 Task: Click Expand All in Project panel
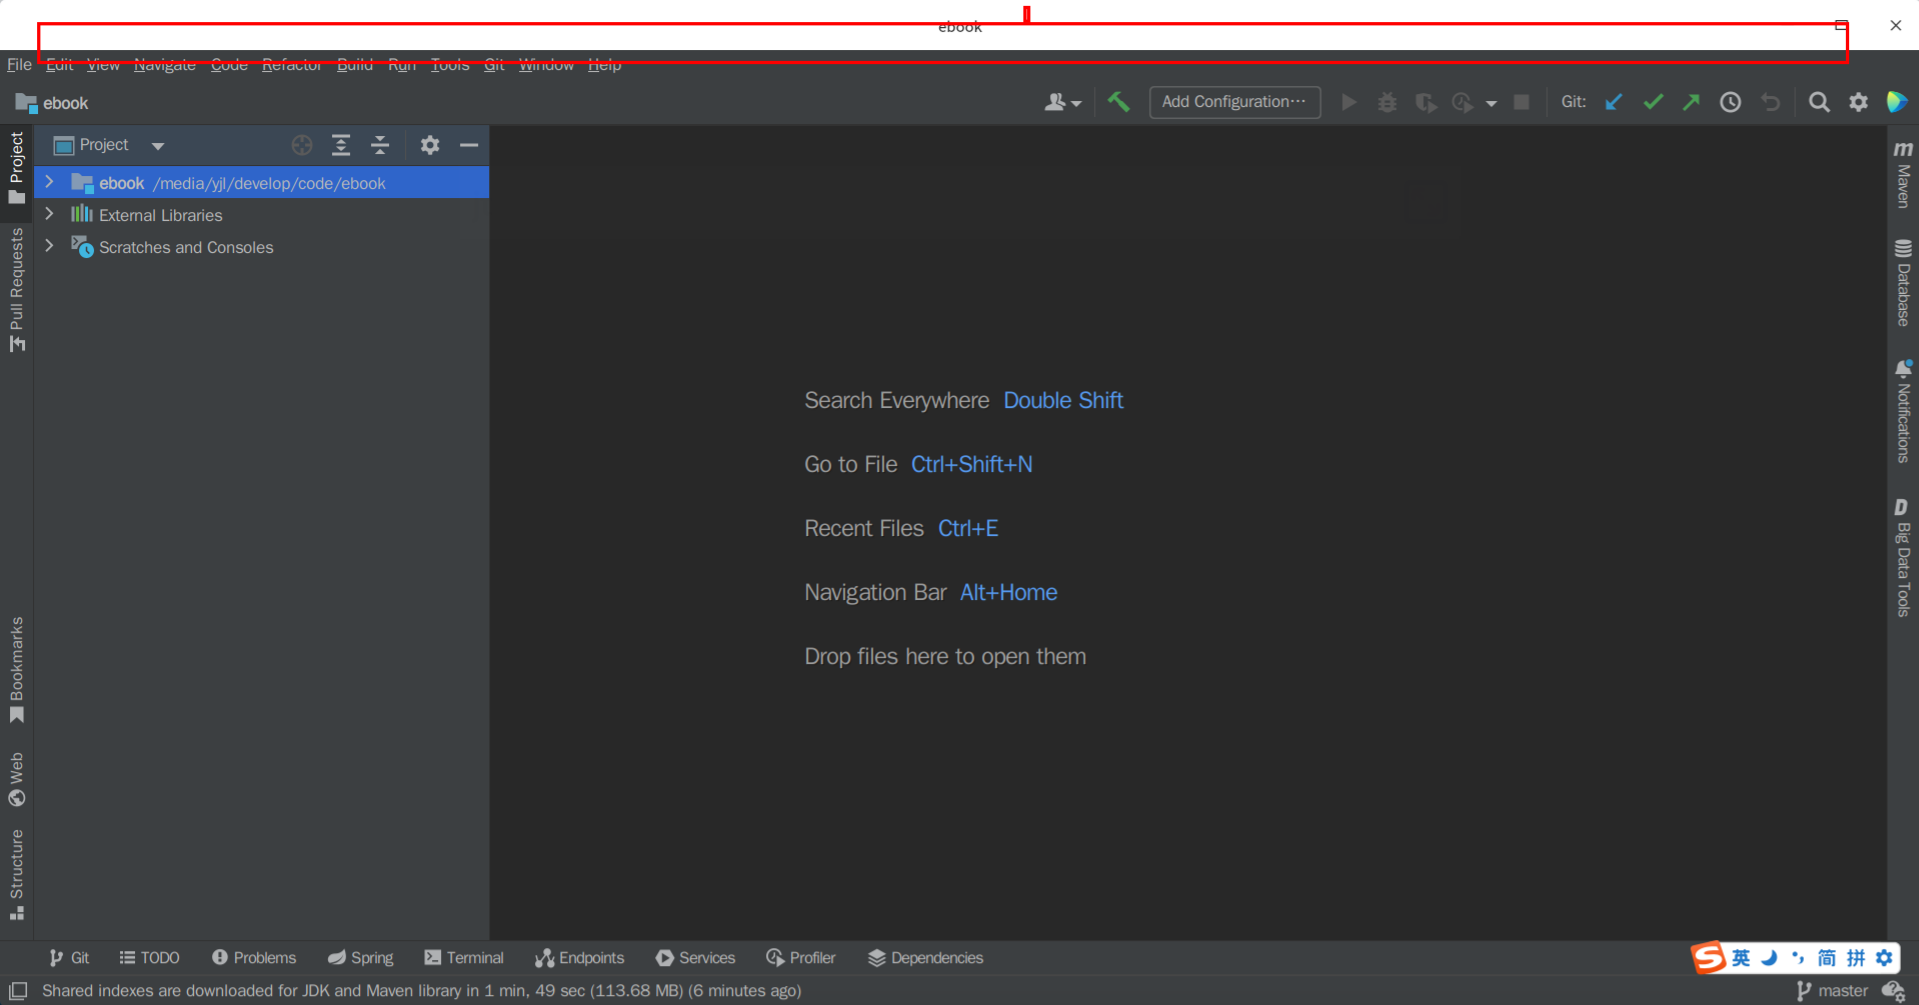[341, 146]
